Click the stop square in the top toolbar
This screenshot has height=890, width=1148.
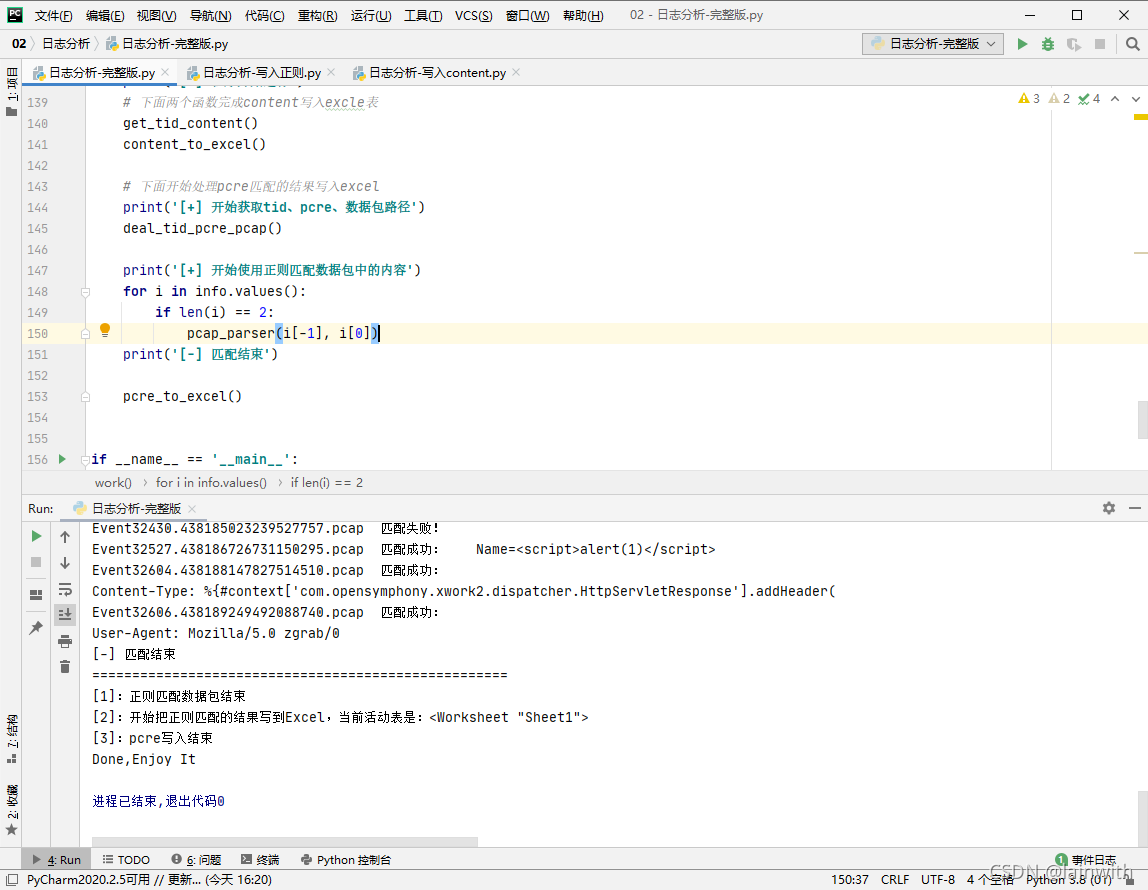1100,44
